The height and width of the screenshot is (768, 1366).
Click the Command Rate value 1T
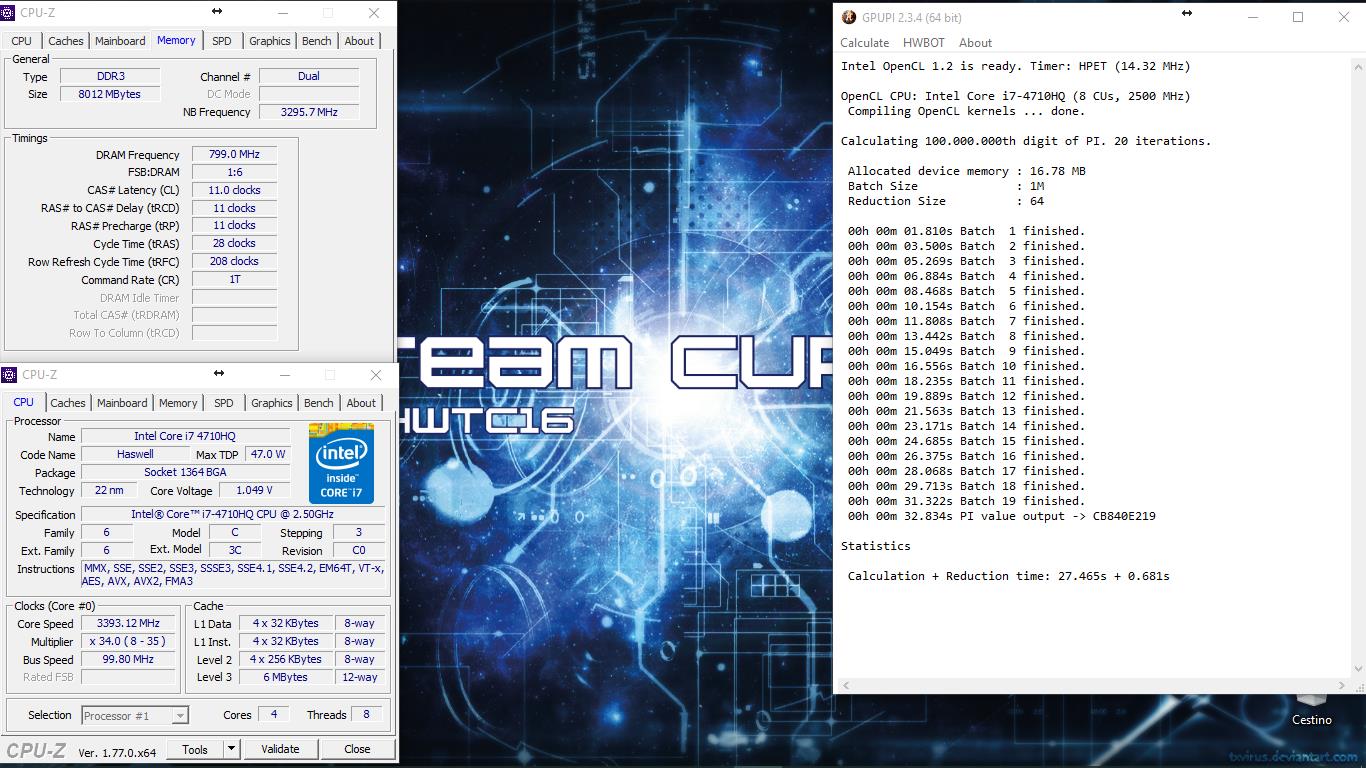(234, 279)
